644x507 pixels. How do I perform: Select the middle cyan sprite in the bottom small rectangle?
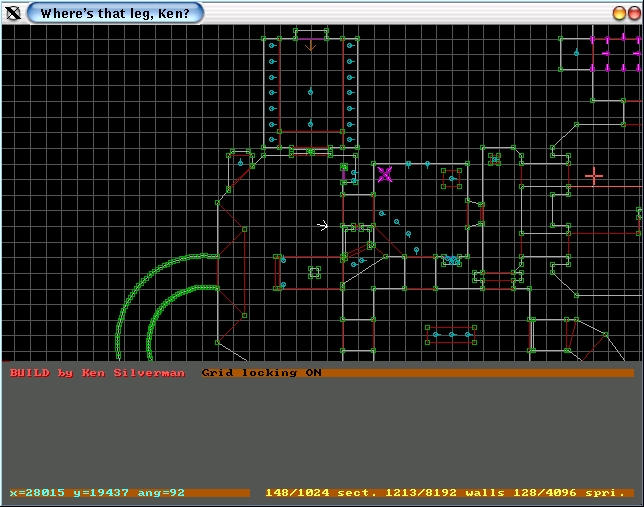tap(451, 334)
